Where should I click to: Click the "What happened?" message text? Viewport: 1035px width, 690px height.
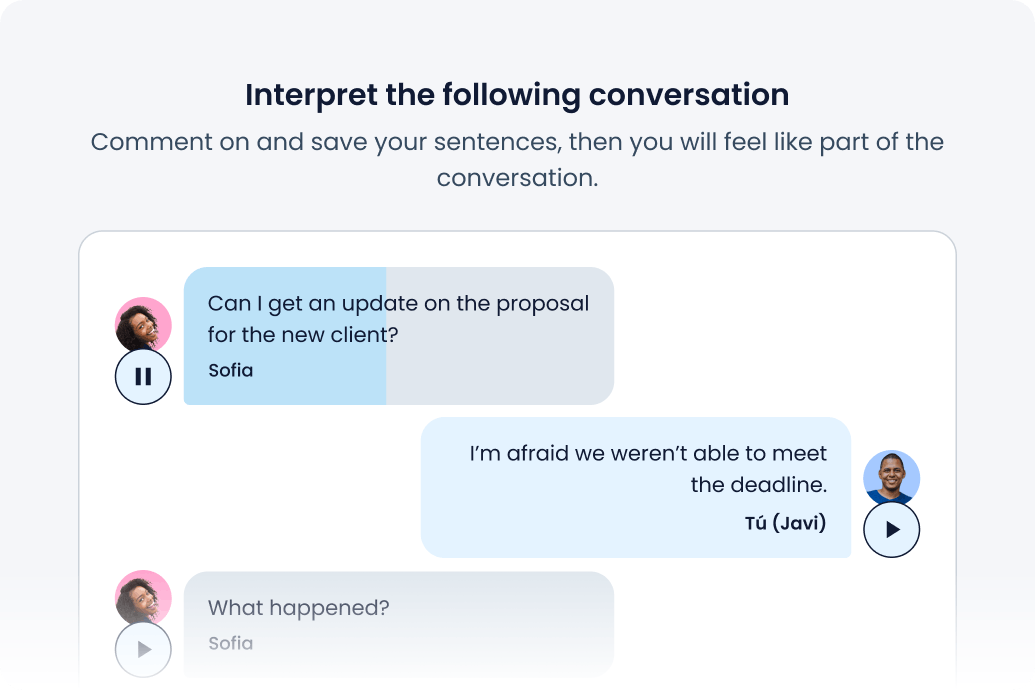coord(298,608)
